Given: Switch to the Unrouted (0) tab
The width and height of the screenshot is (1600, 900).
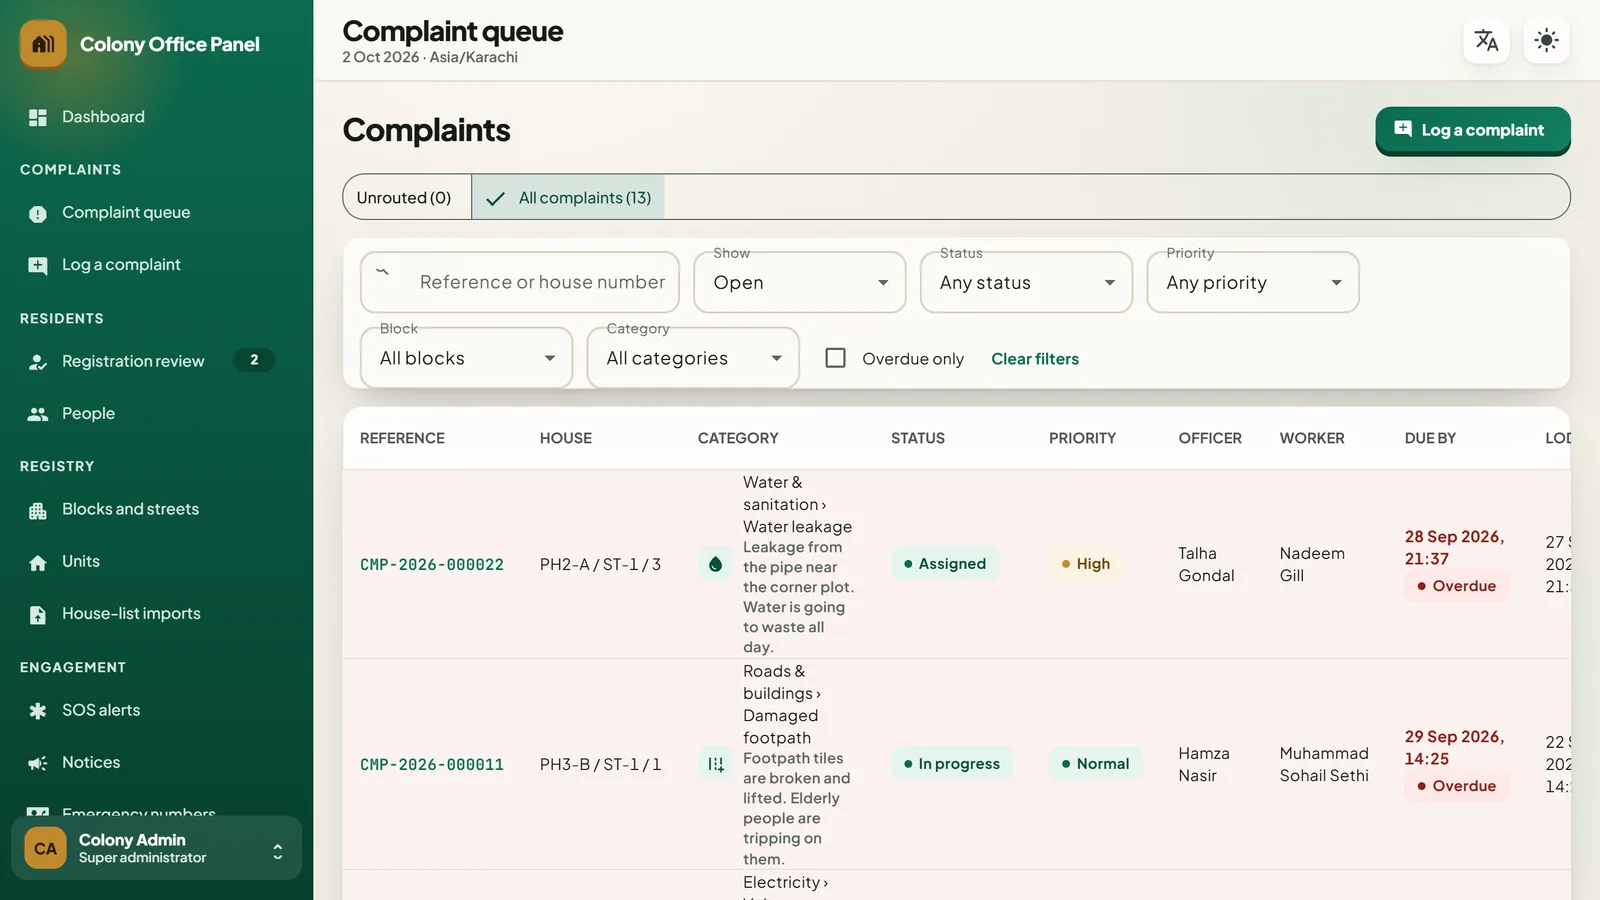Looking at the screenshot, I should point(406,198).
